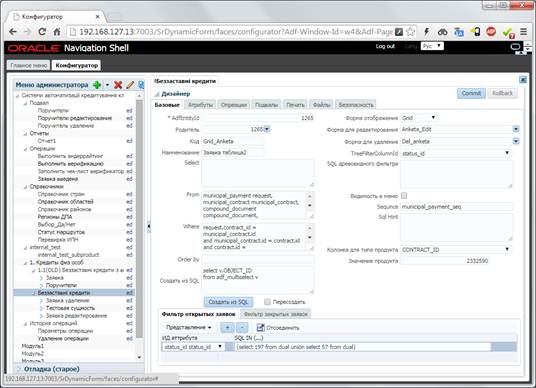Screen dimensions: 536x388
Task: Click the lightning bolt extension icon
Action: [427, 32]
